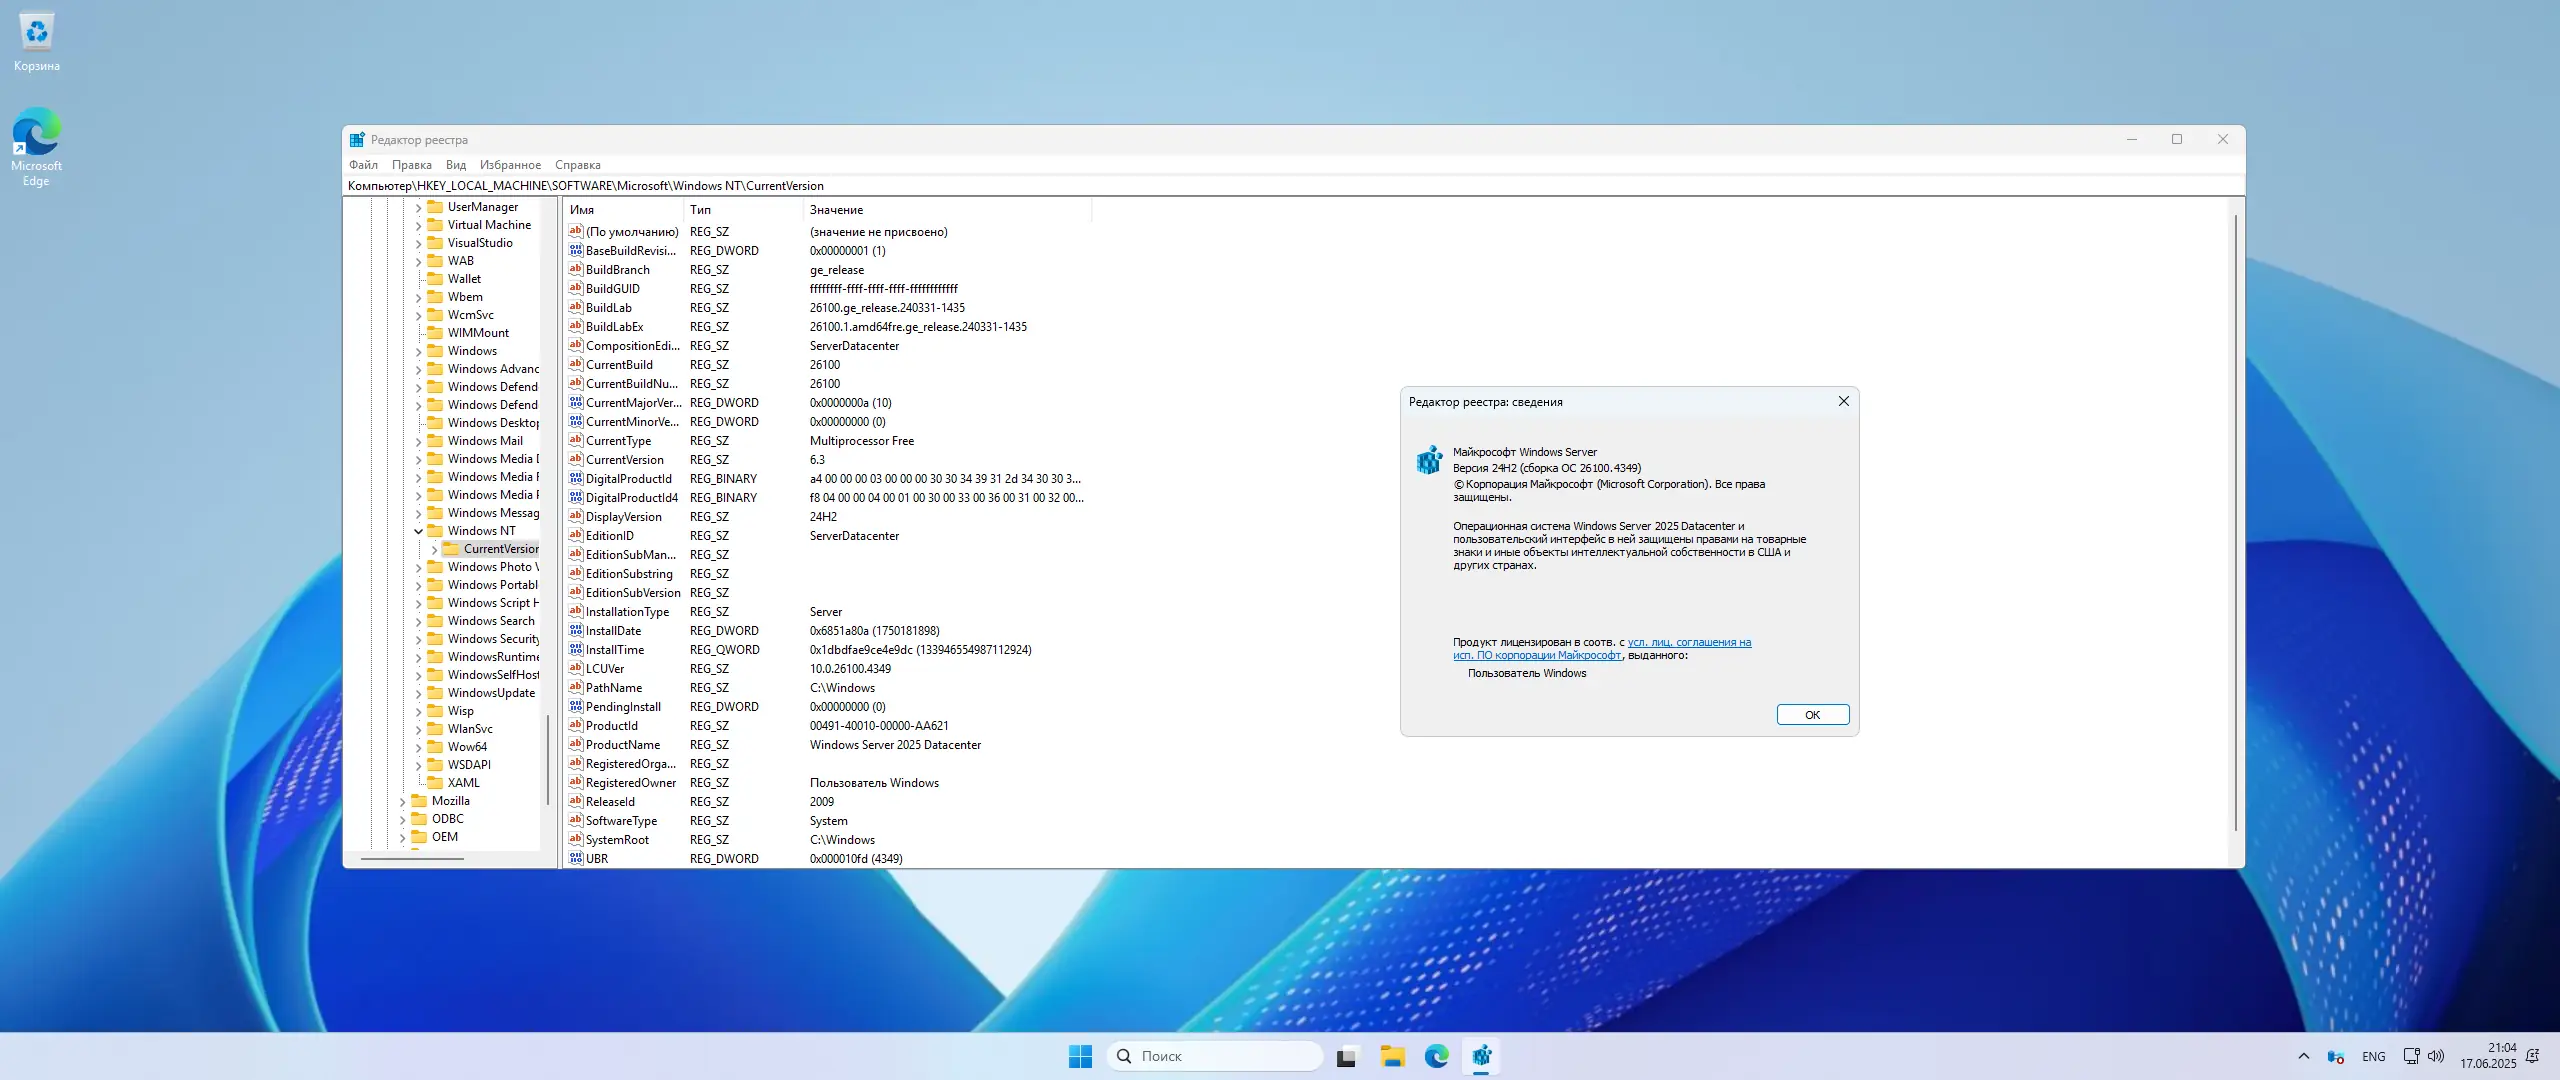The height and width of the screenshot is (1080, 2560).
Task: Open the Microsoft license terms link
Action: (1688, 642)
